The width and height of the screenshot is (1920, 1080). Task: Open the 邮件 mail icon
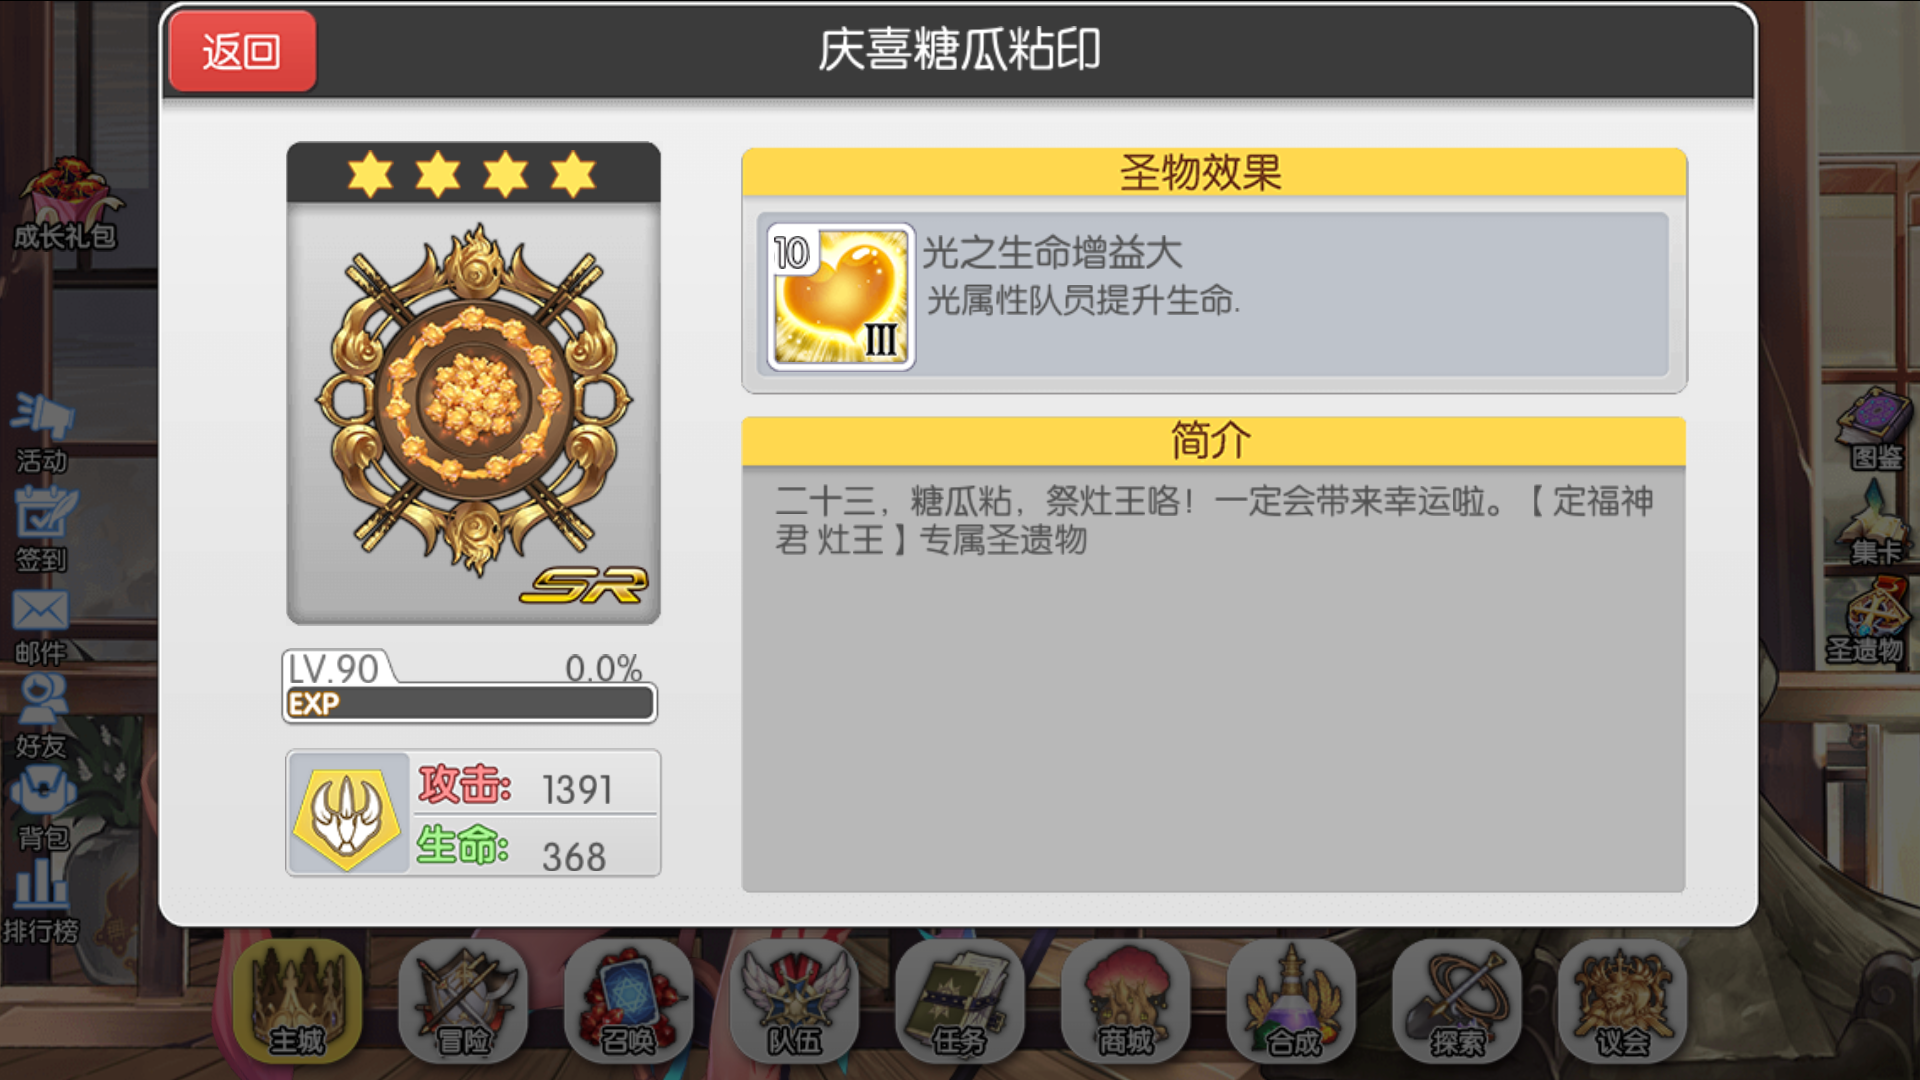[41, 627]
